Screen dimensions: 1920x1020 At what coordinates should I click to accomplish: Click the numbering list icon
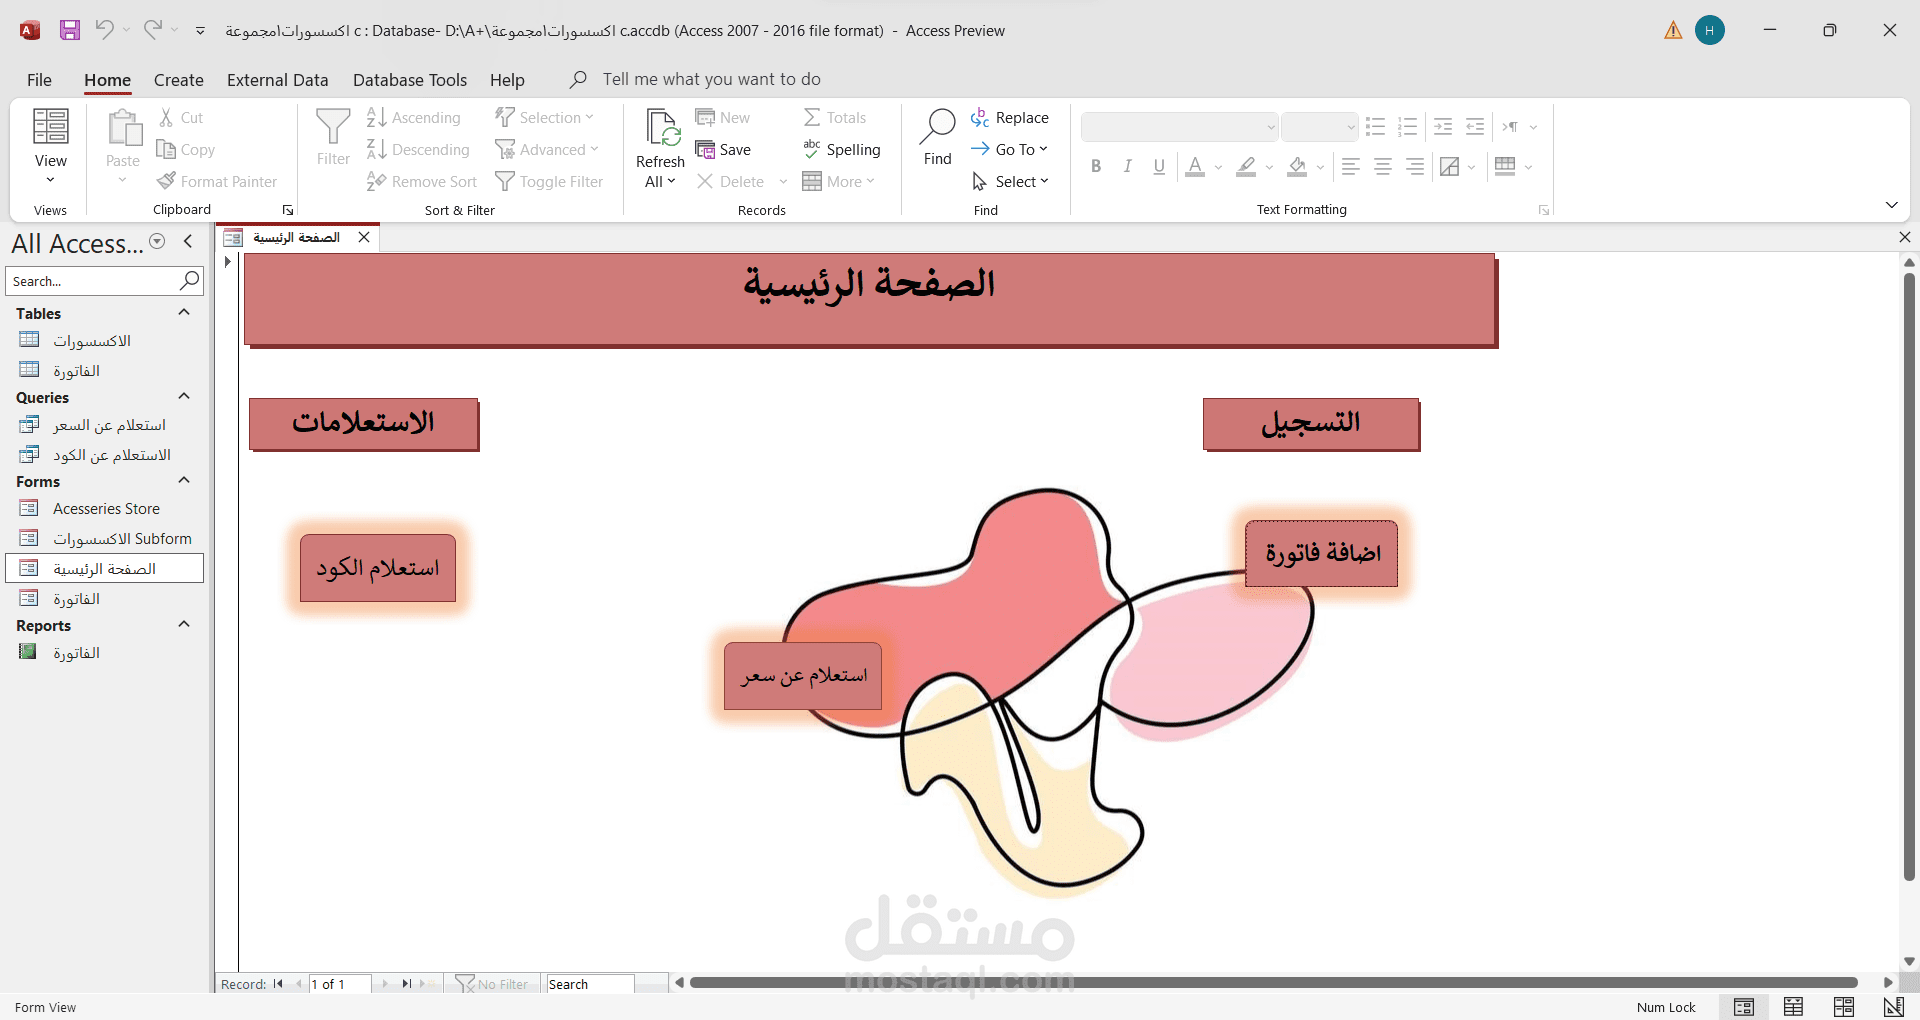[1408, 127]
